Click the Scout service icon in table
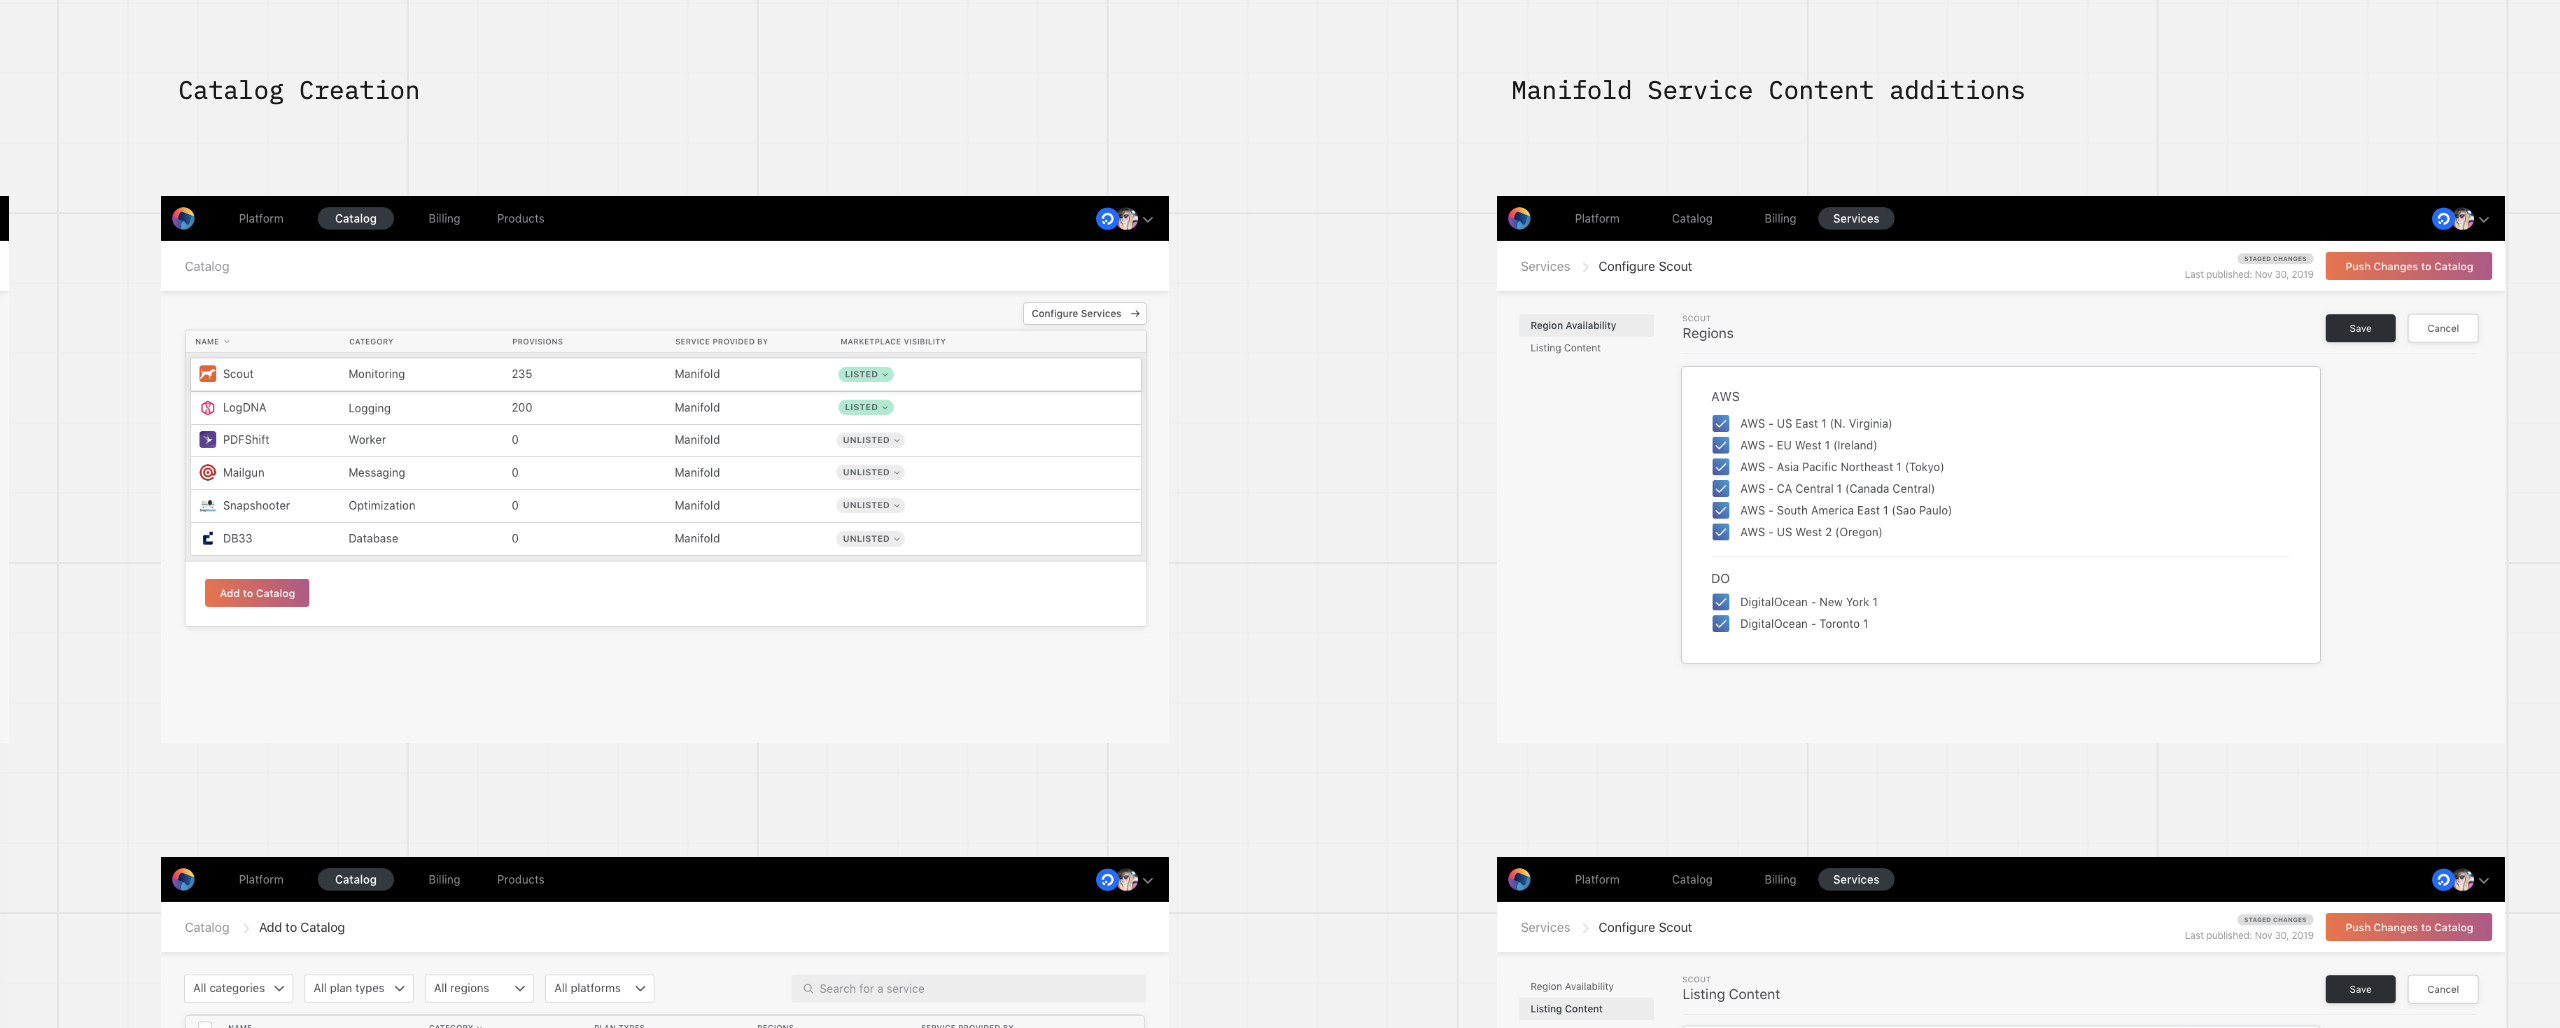Image resolution: width=2560 pixels, height=1028 pixels. 208,374
